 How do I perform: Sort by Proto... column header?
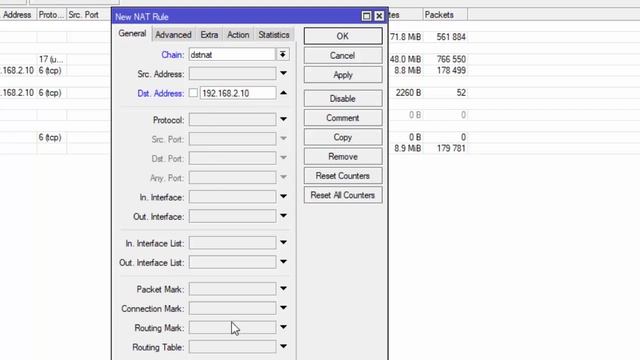(51, 15)
